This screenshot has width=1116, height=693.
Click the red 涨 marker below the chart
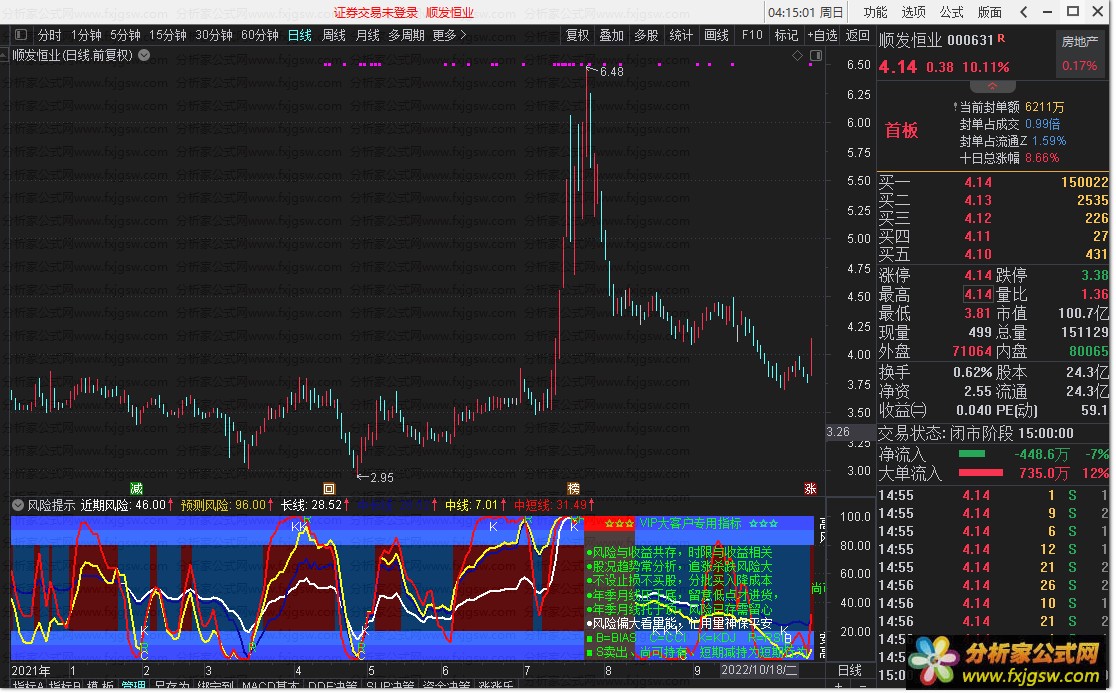coord(810,488)
